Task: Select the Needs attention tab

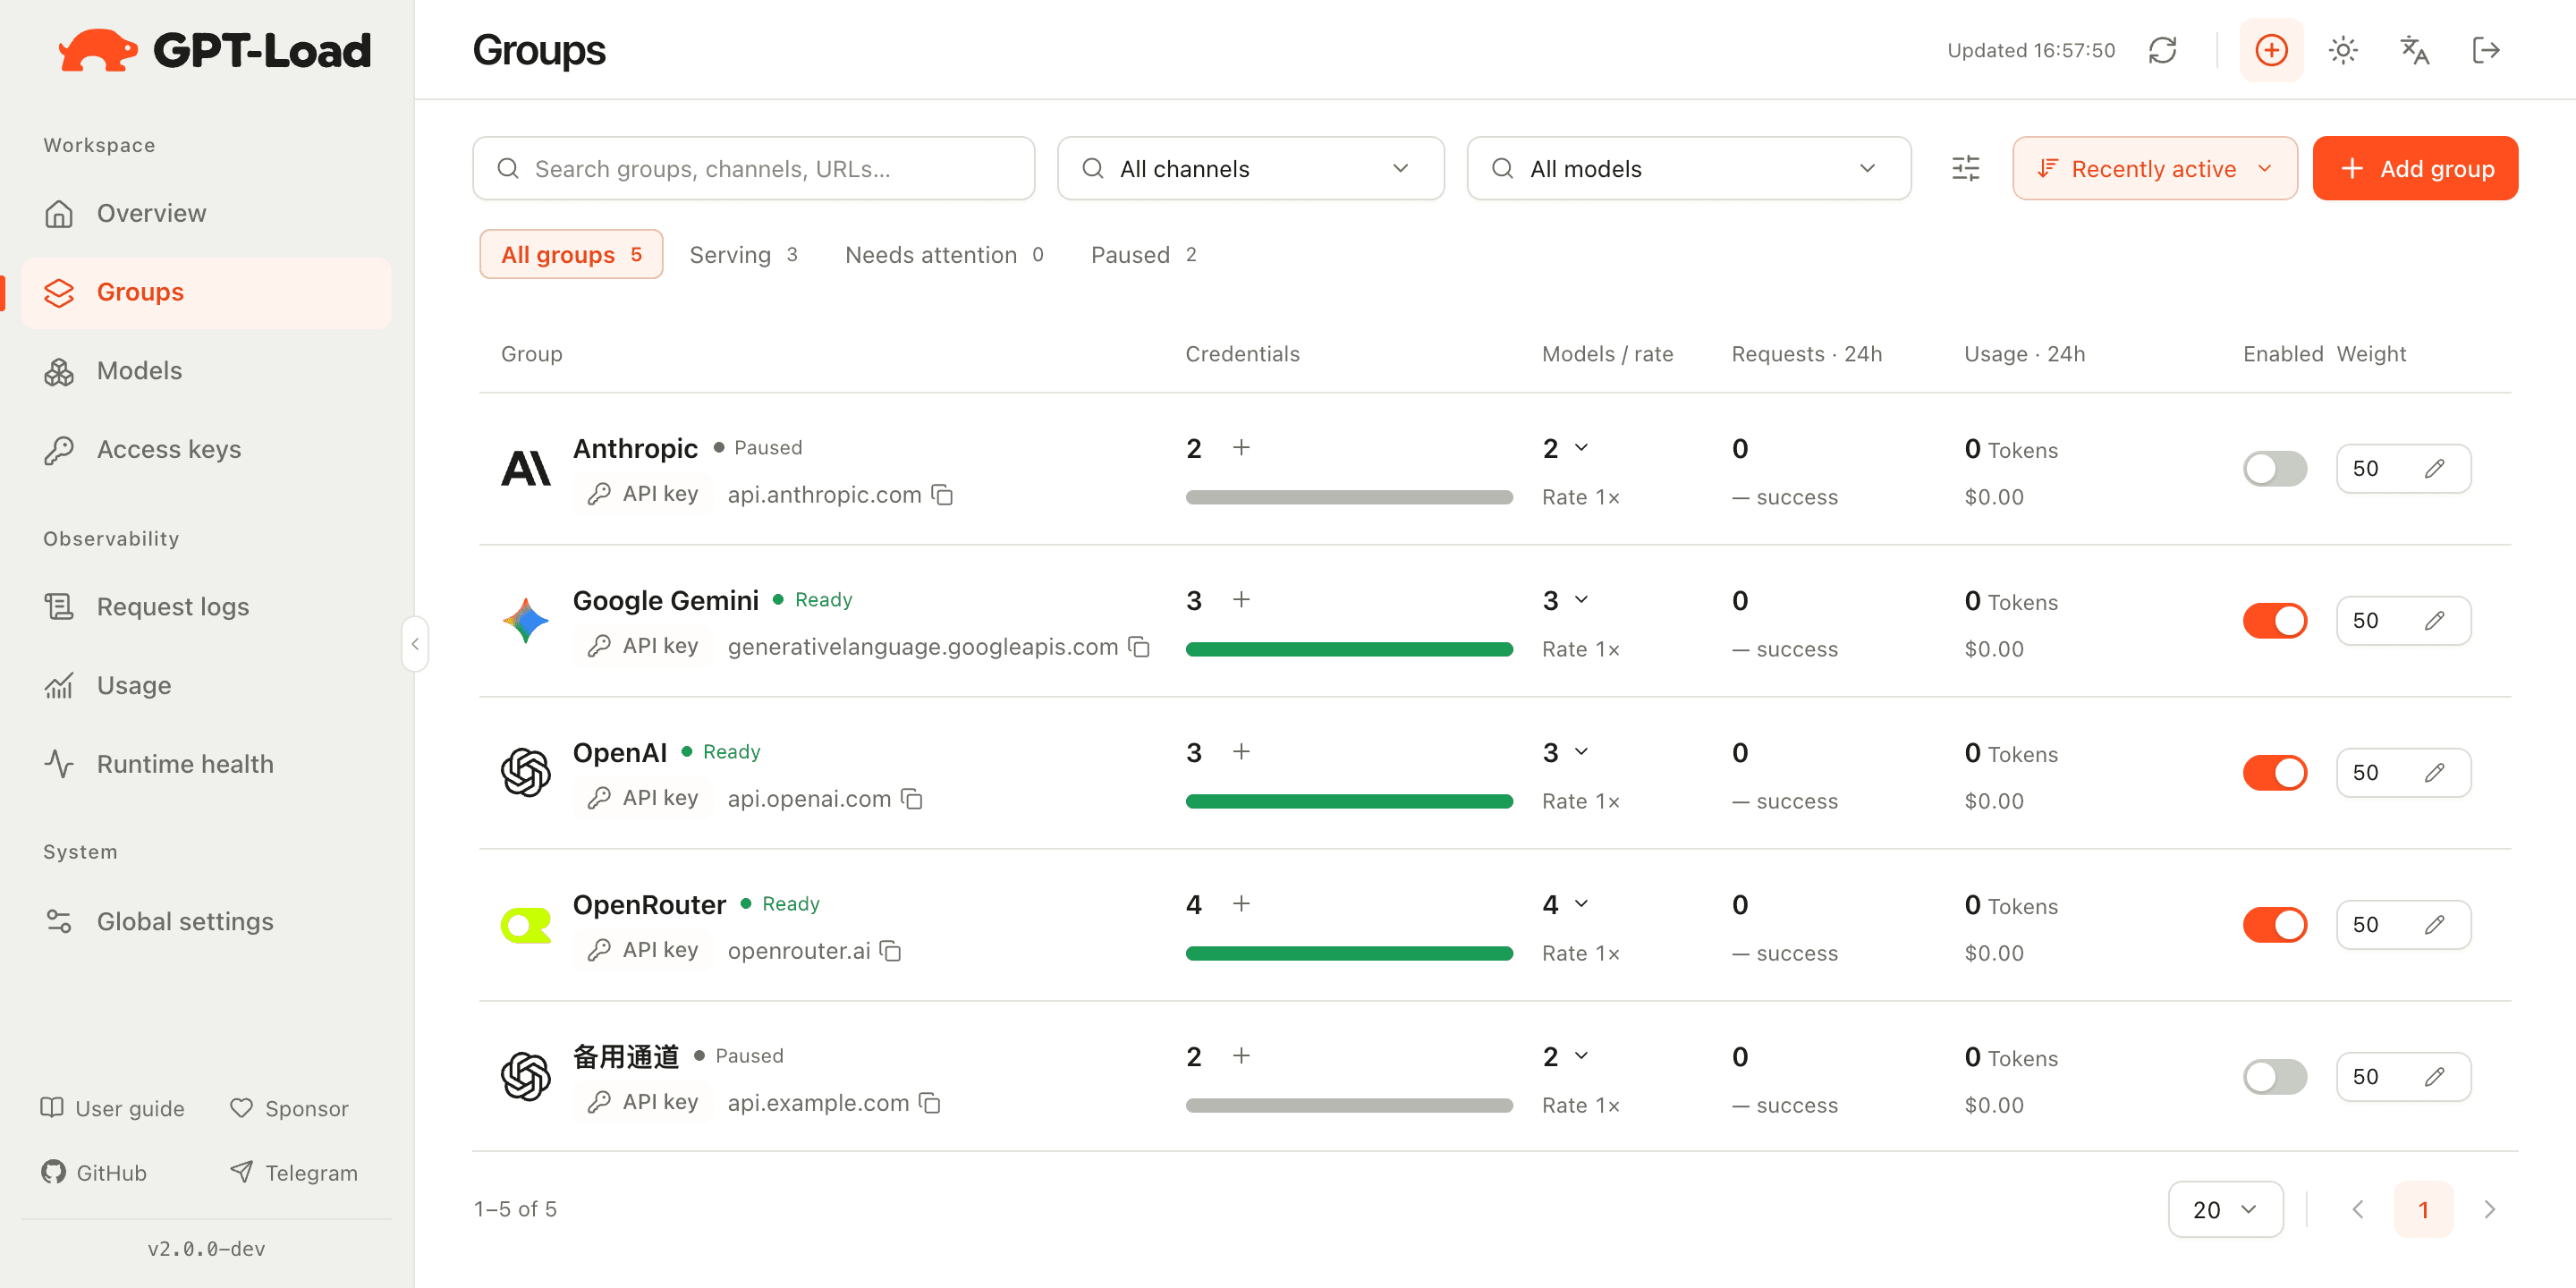Action: [x=944, y=255]
